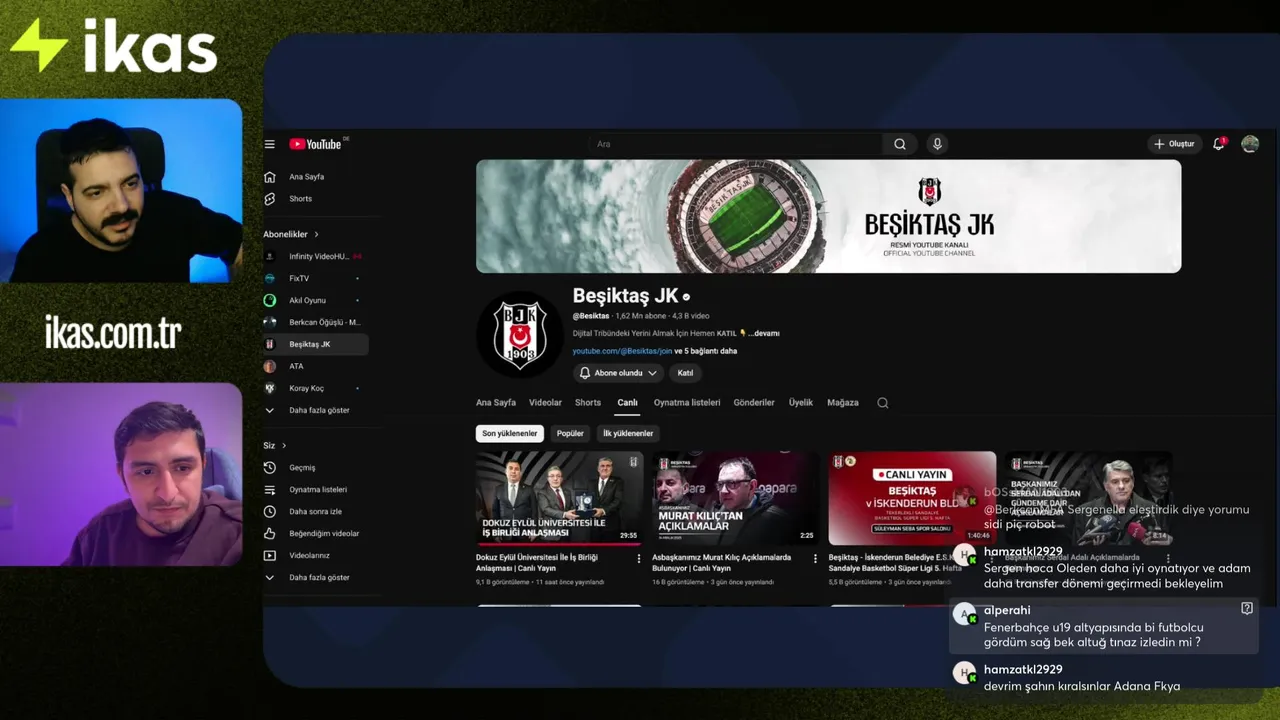1280x720 pixels.
Task: Open Oynatma listeleri channel tab
Action: tap(687, 403)
